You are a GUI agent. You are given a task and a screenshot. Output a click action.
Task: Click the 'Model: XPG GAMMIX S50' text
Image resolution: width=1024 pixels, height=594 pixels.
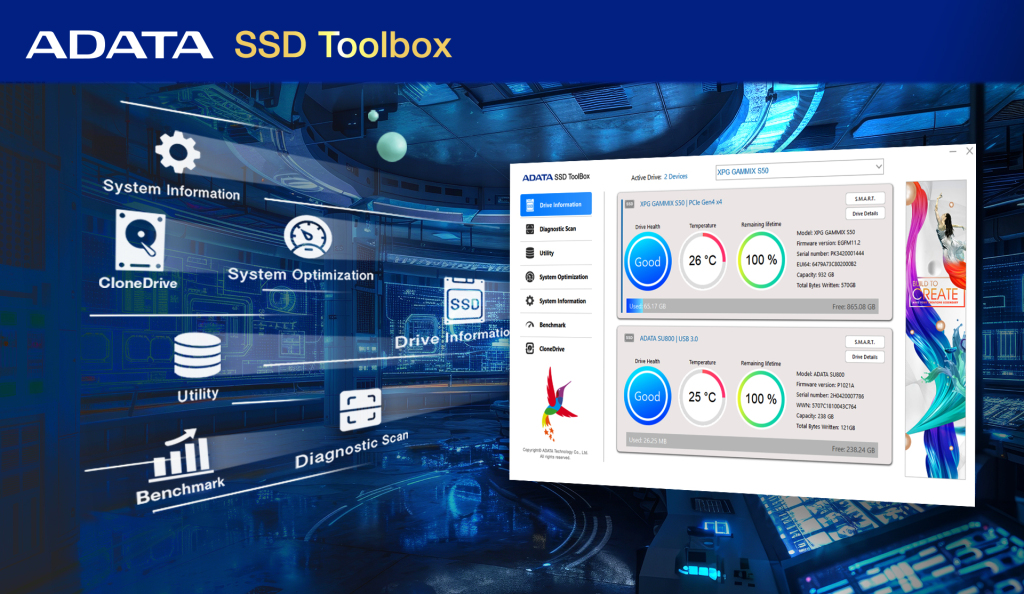point(825,232)
